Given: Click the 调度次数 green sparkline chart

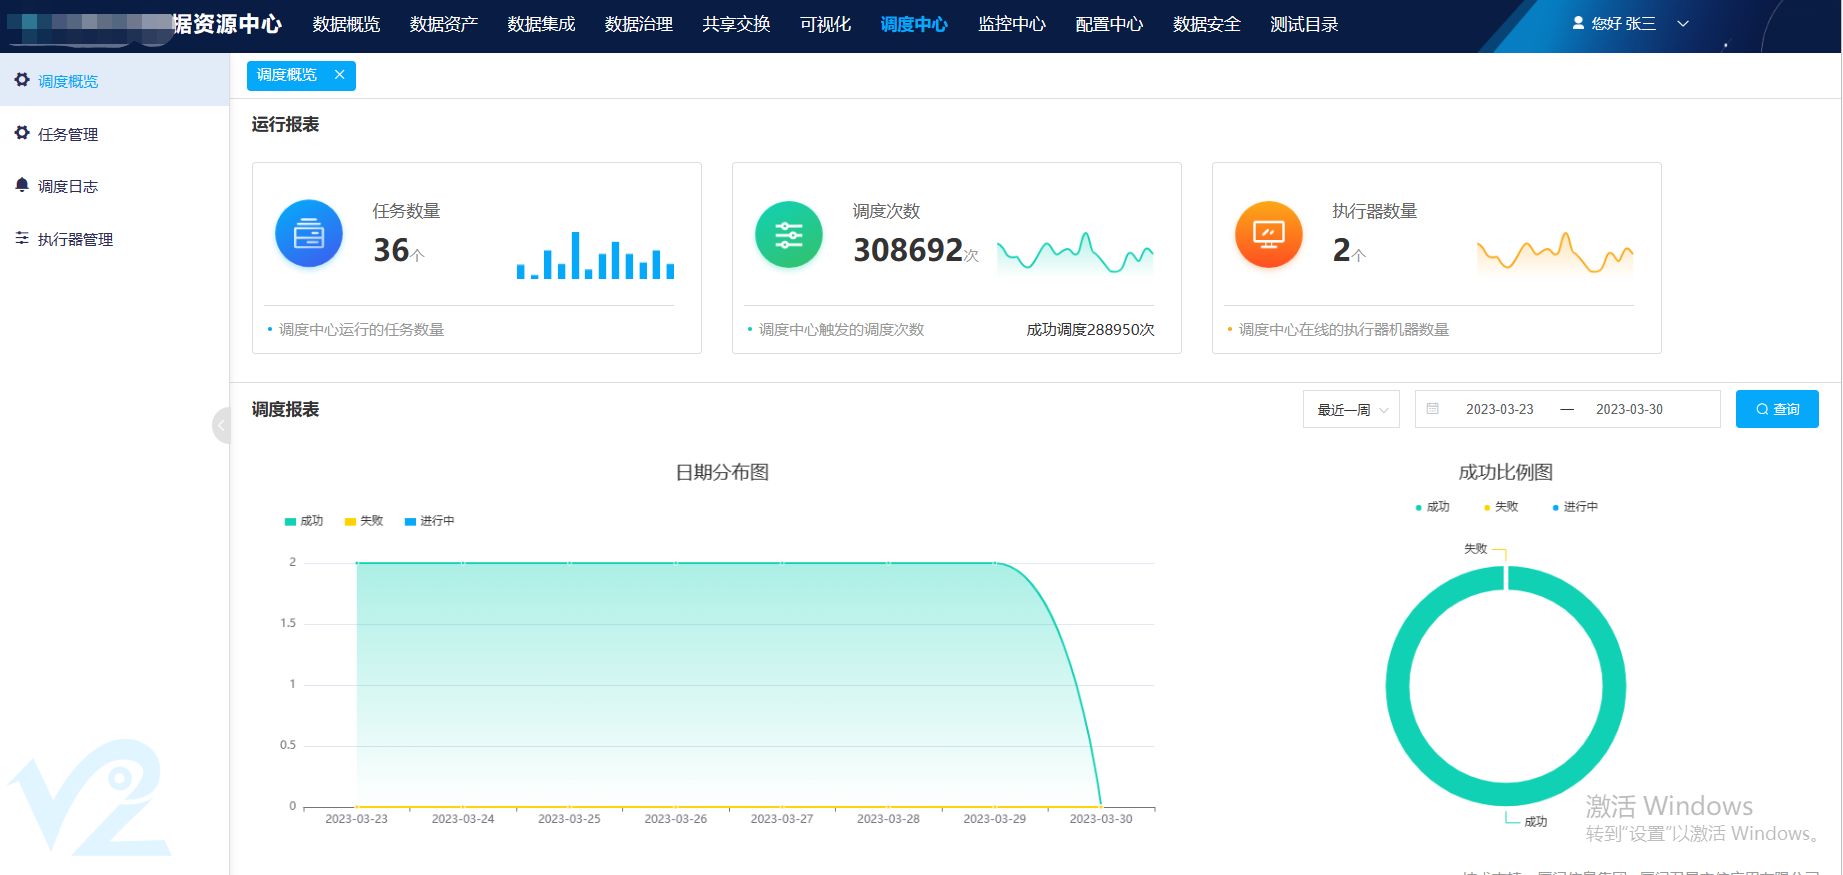Looking at the screenshot, I should click(1075, 253).
